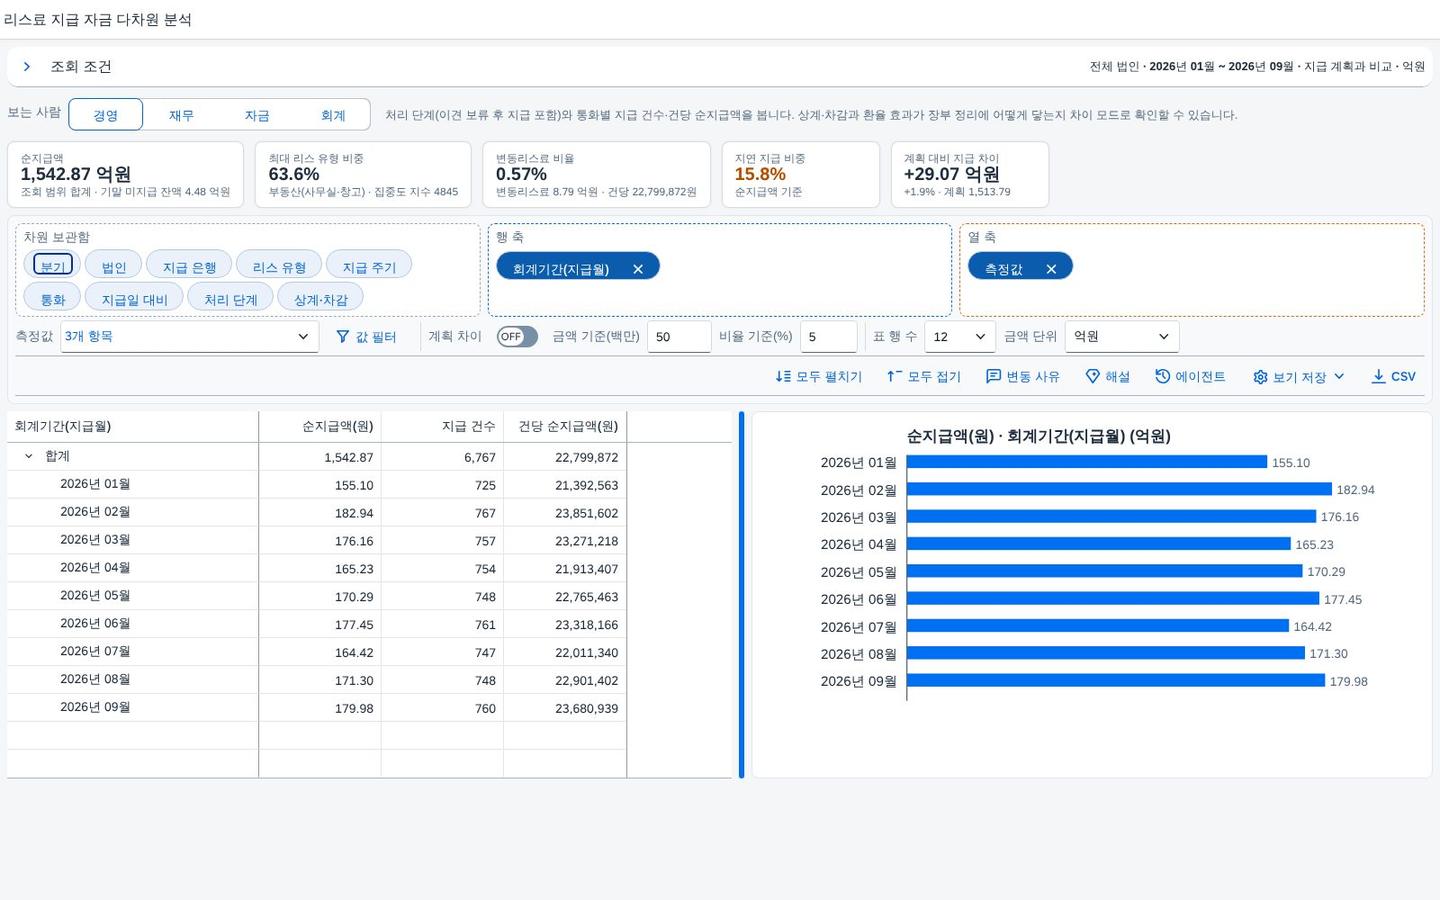Select the 처리 단계 dimension chip
1440x900 pixels.
[x=230, y=298]
